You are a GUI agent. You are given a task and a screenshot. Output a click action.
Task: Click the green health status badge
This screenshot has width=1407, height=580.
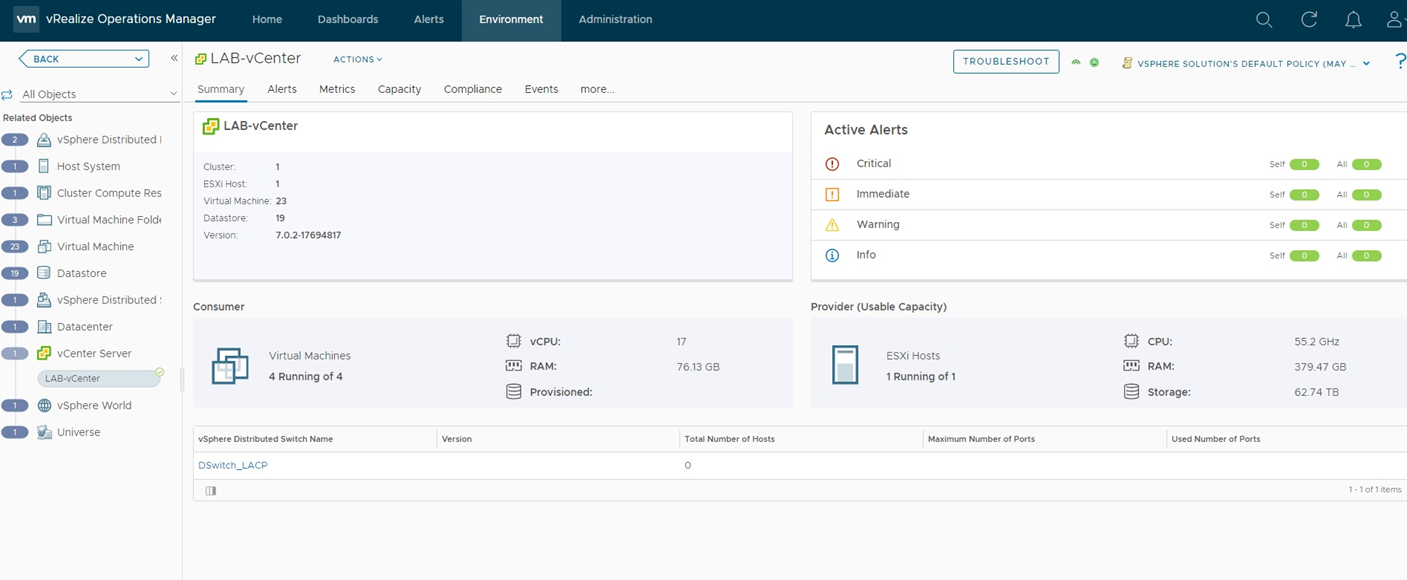[x=1094, y=62]
